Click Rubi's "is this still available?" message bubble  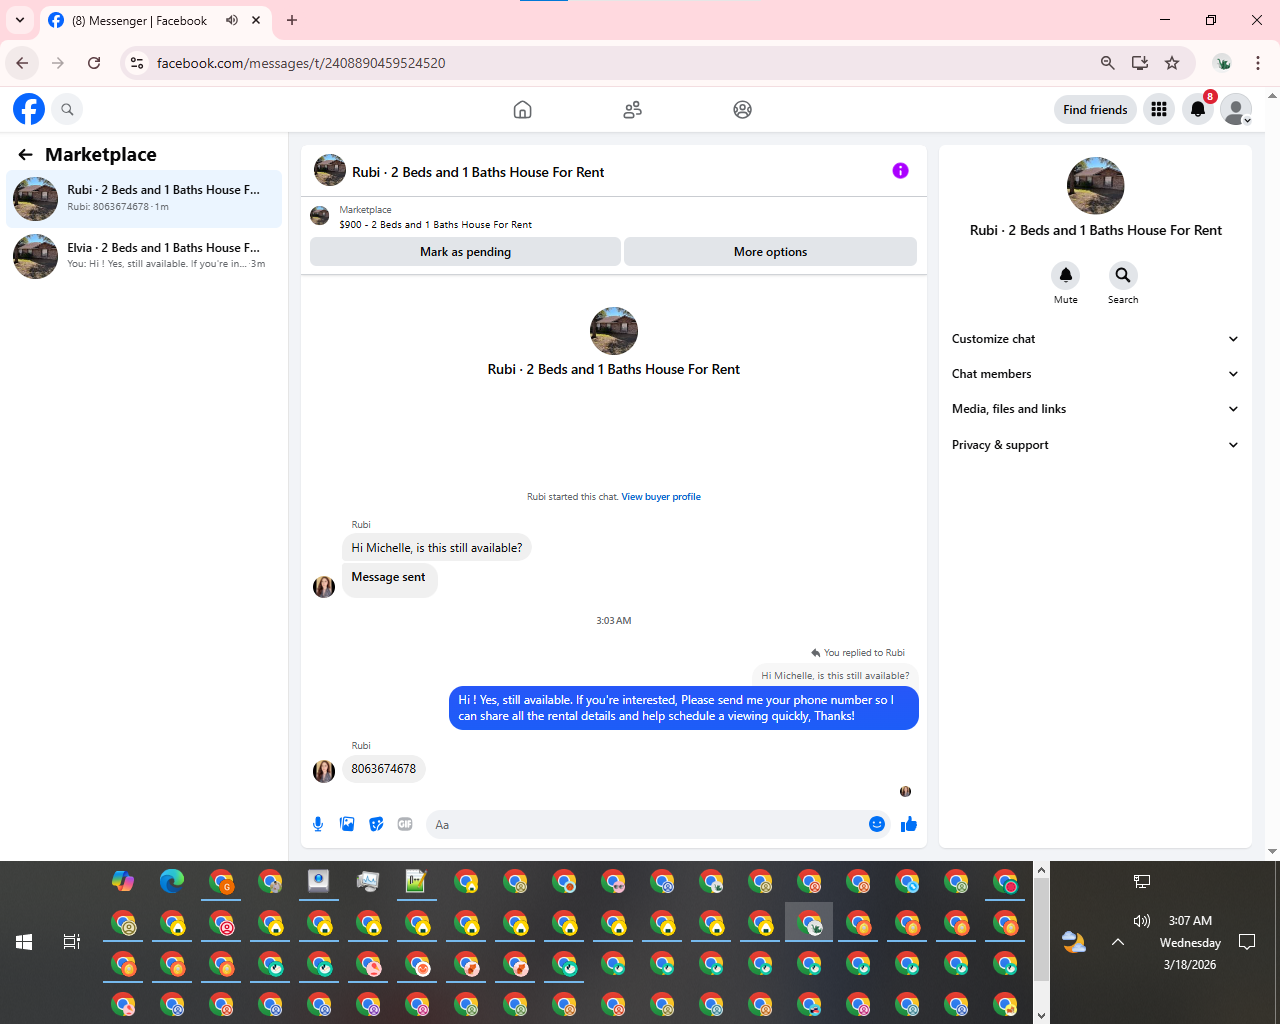click(x=437, y=548)
